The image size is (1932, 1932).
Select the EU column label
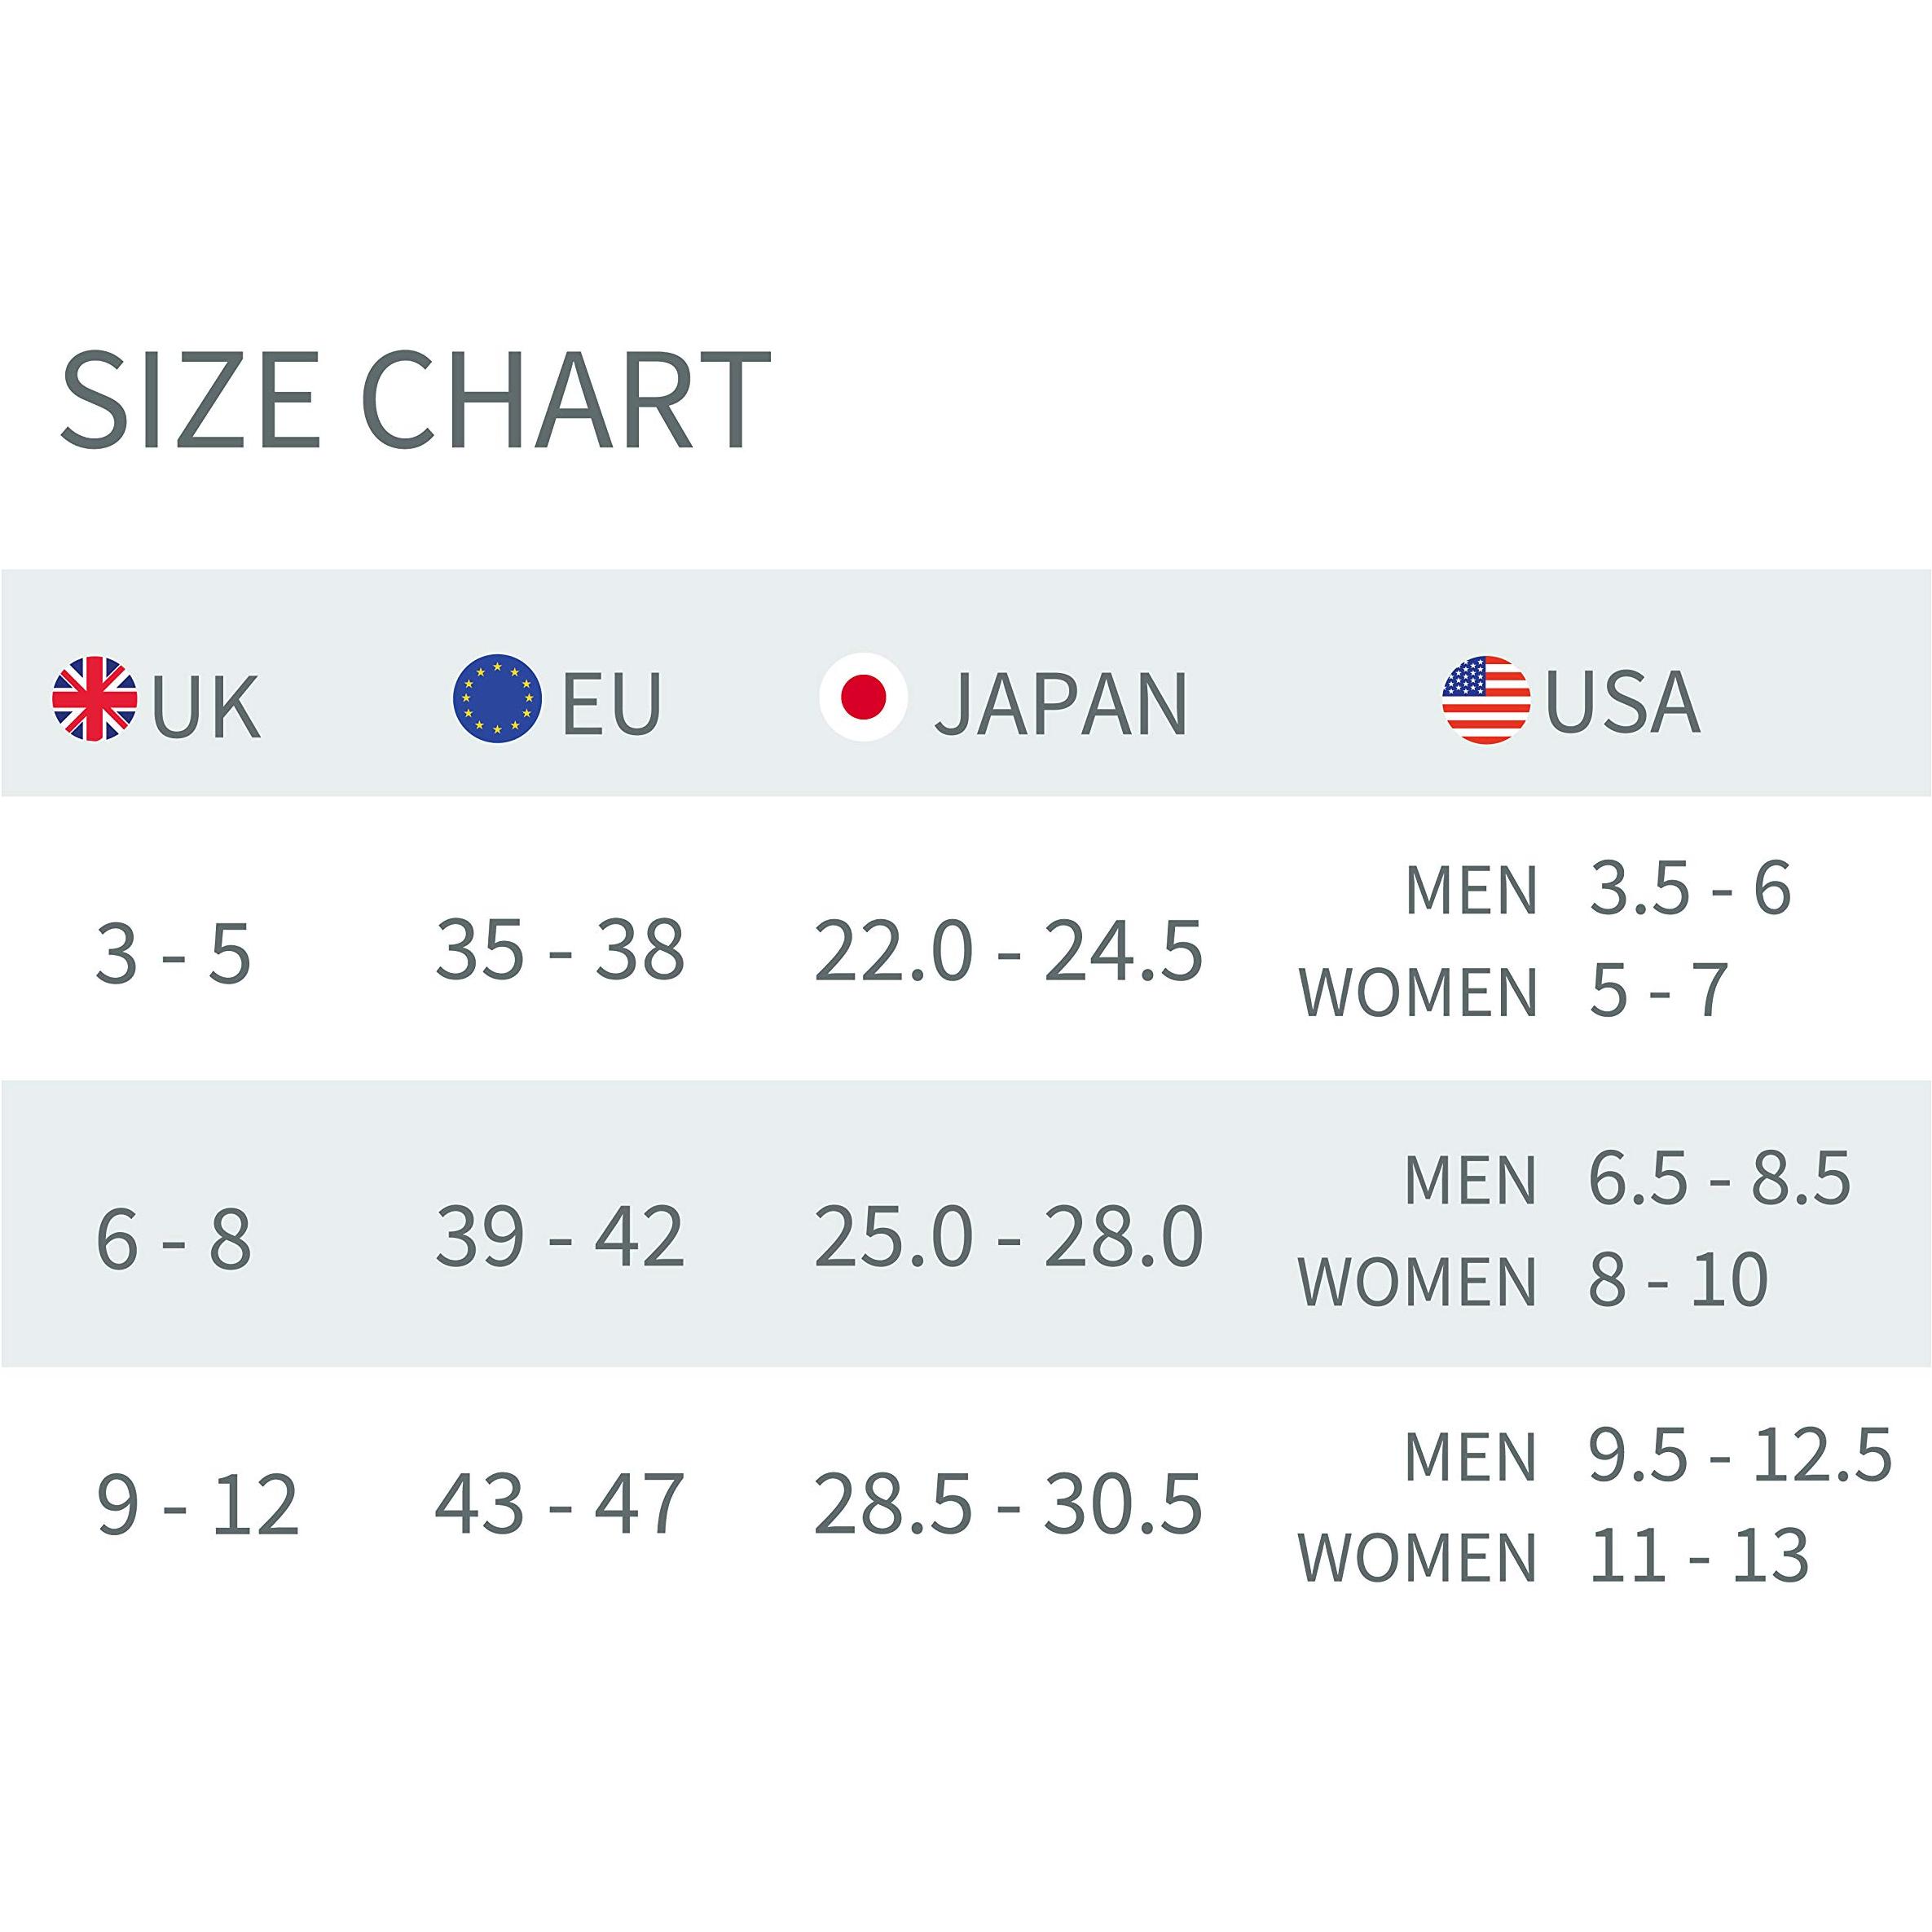click(612, 703)
